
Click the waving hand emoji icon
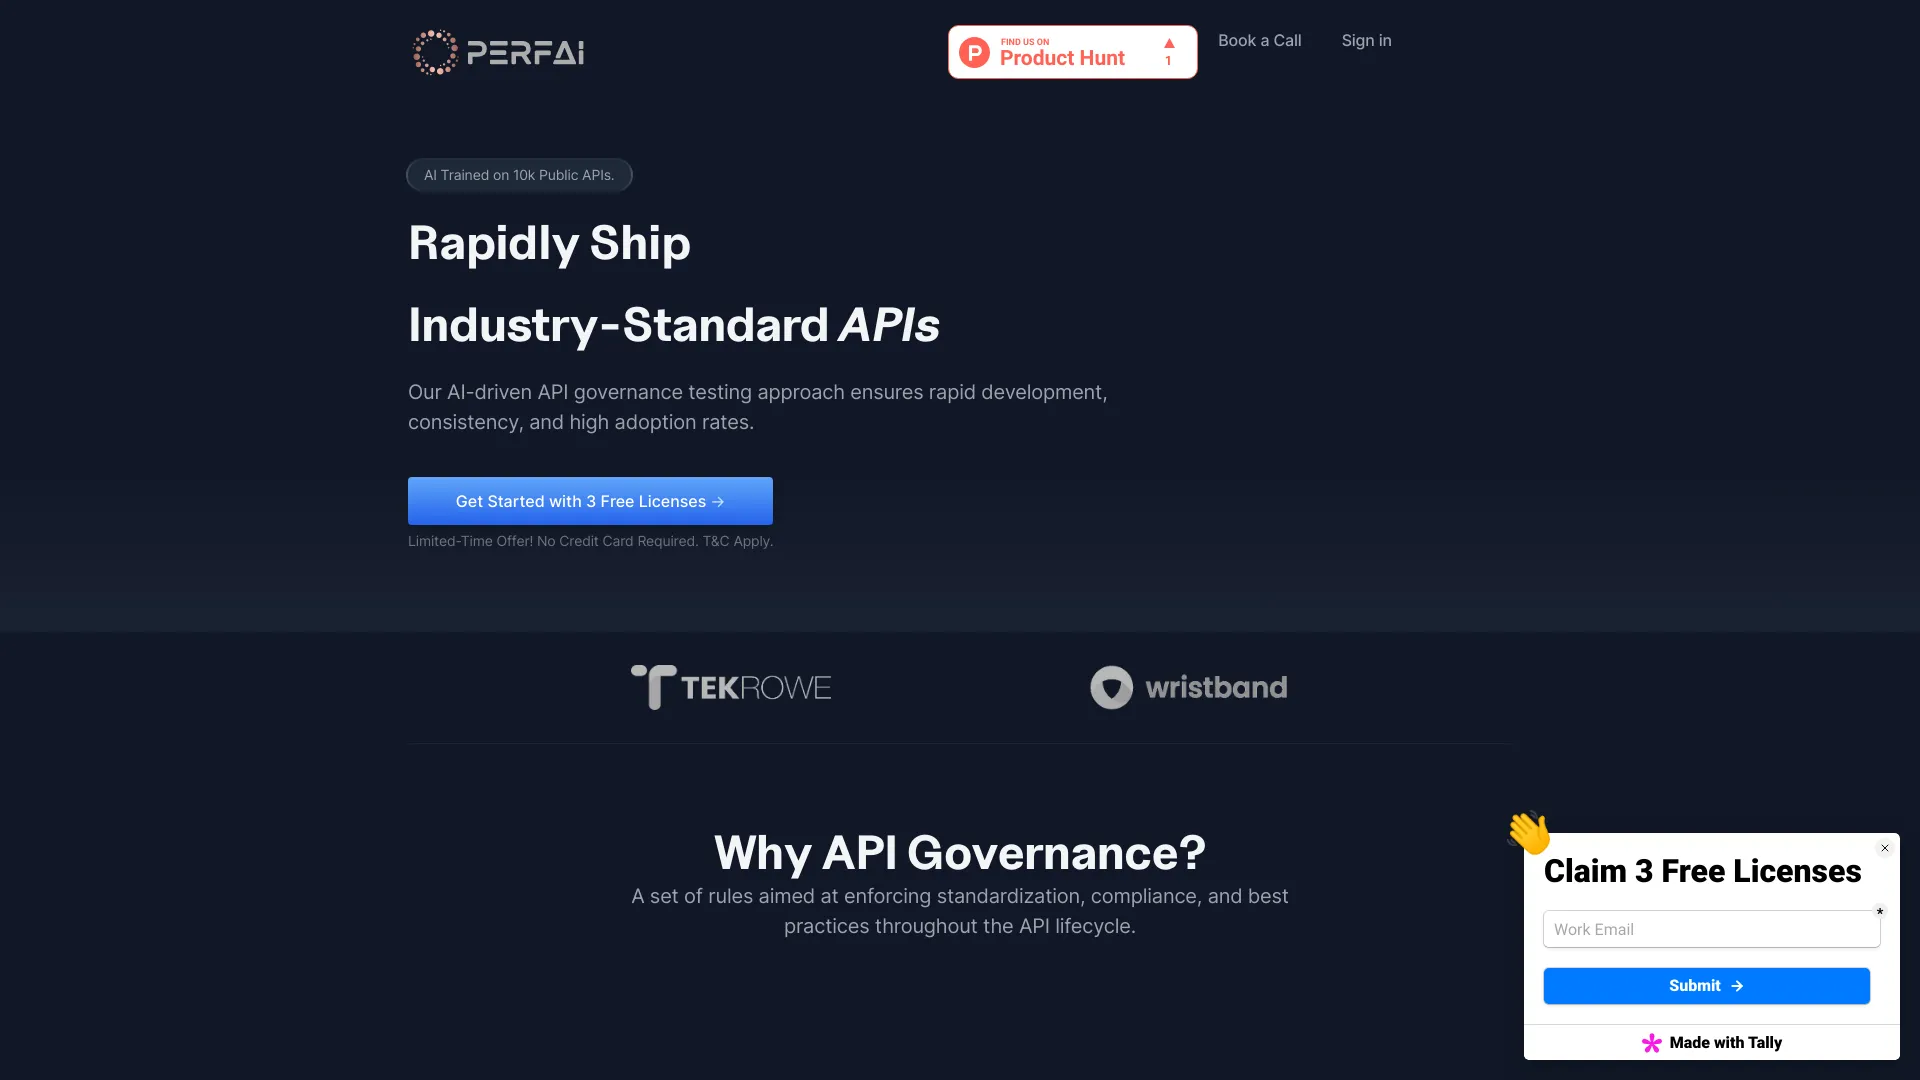click(x=1528, y=831)
